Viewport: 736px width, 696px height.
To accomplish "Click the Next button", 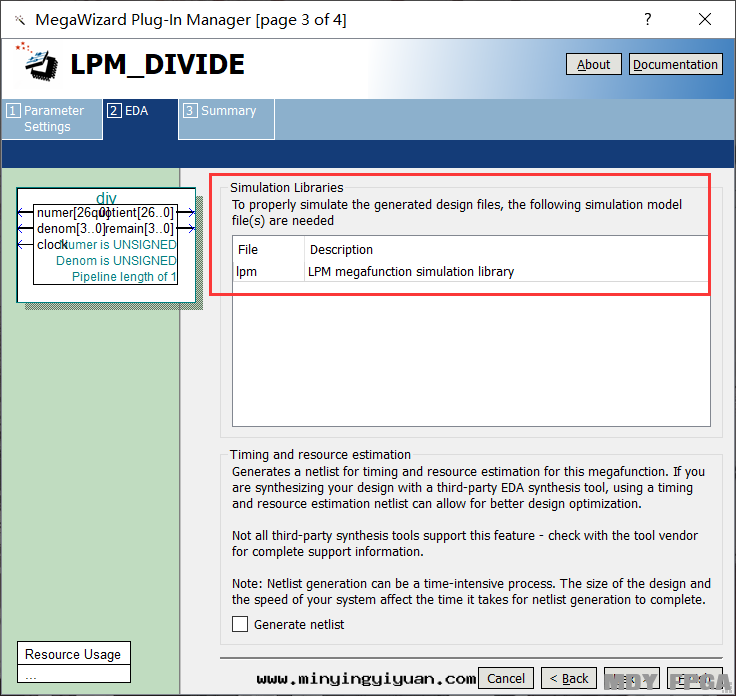I will point(631,678).
